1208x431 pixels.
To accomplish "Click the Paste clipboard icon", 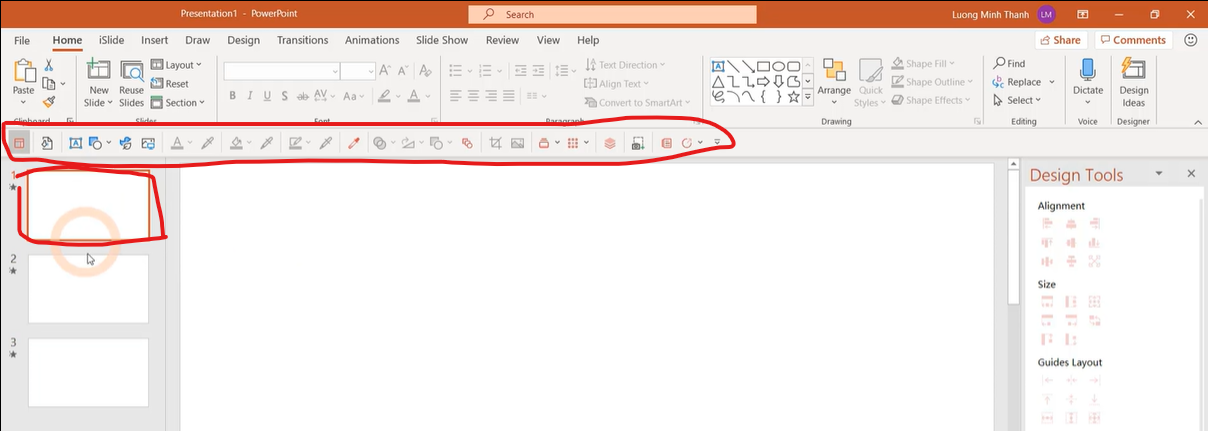I will click(x=23, y=72).
